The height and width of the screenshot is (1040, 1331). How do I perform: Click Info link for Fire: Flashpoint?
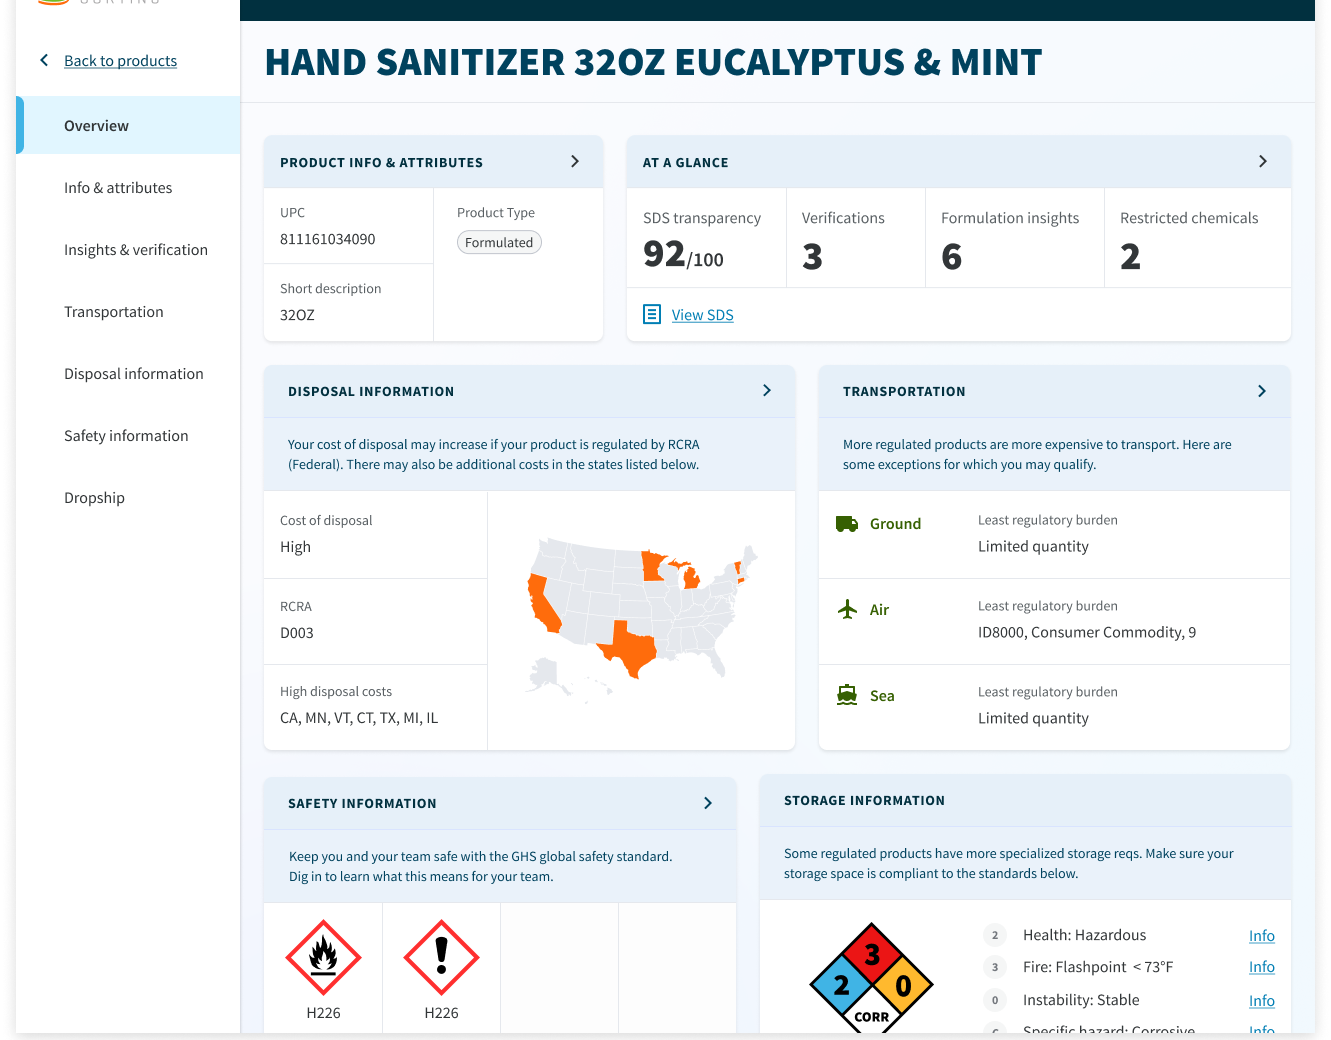[1262, 967]
